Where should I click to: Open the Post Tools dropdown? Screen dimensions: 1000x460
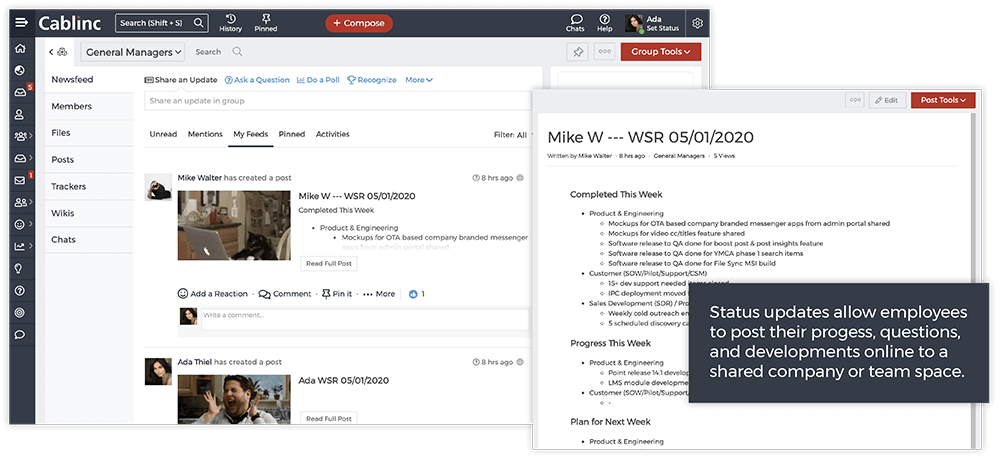click(943, 100)
